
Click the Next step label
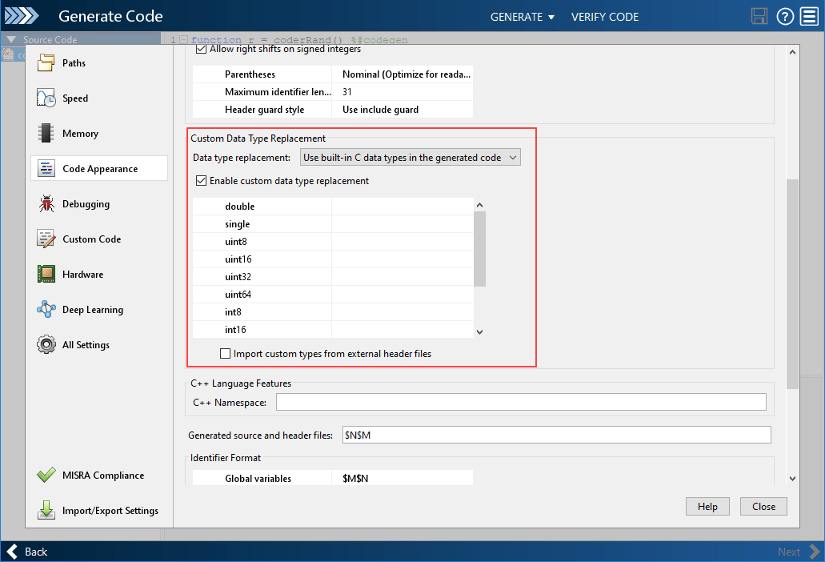pos(789,551)
